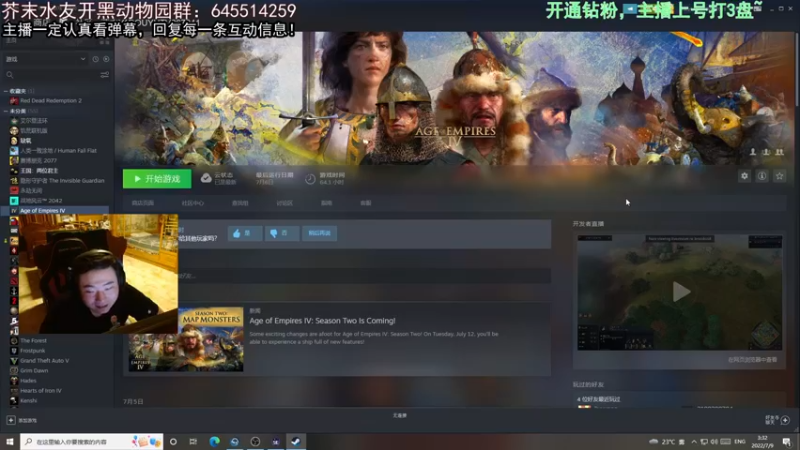Click the recent clock icon in library sidebar
The image size is (800, 450).
(95, 59)
